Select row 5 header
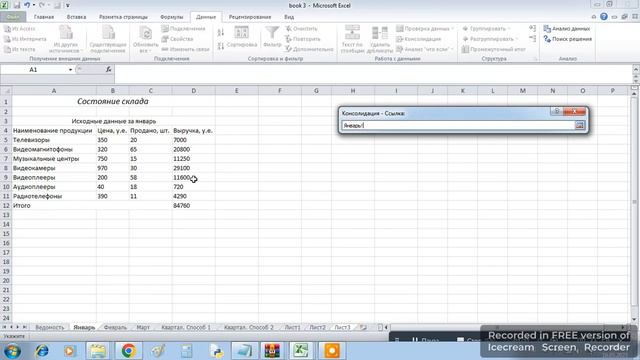 click(6, 140)
